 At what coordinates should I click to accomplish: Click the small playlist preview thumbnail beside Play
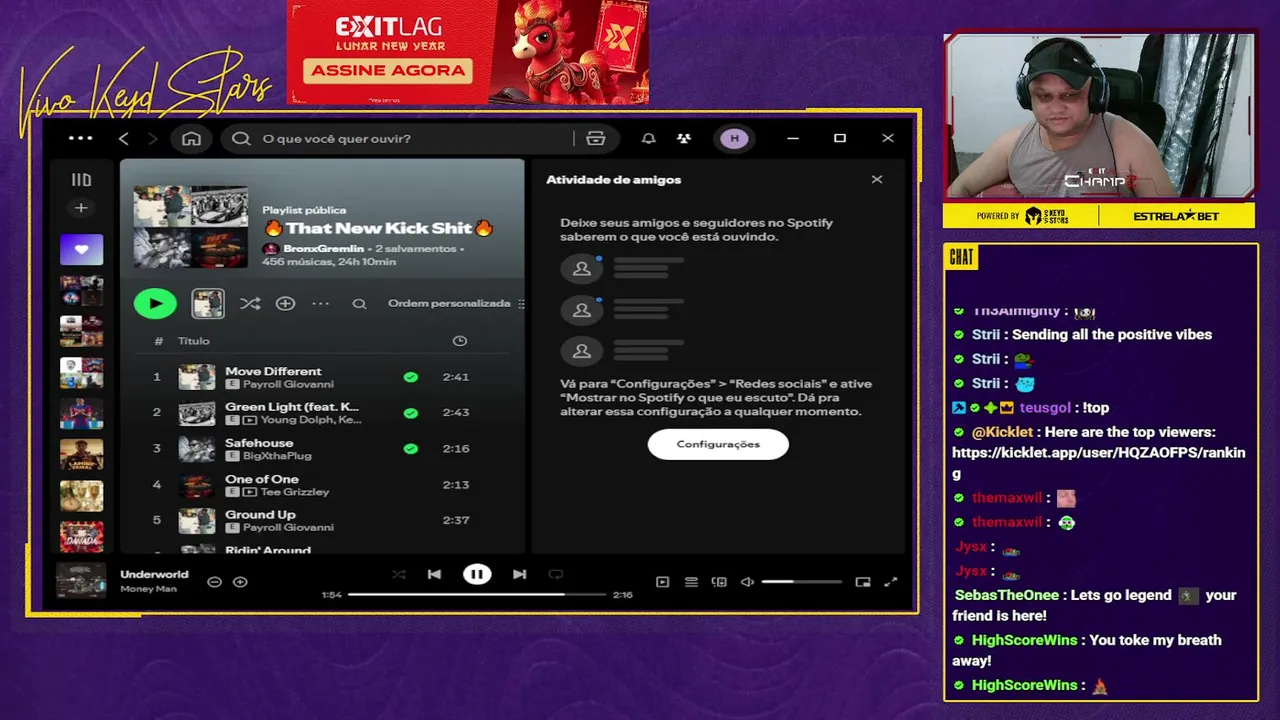click(208, 303)
